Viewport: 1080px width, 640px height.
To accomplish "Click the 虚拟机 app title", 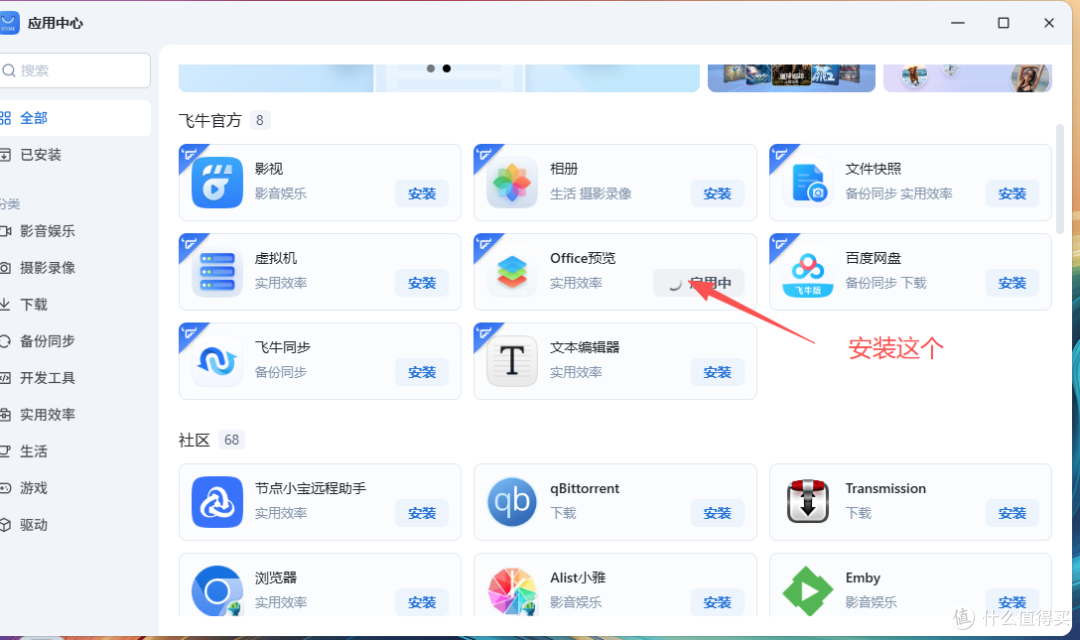I will 276,258.
